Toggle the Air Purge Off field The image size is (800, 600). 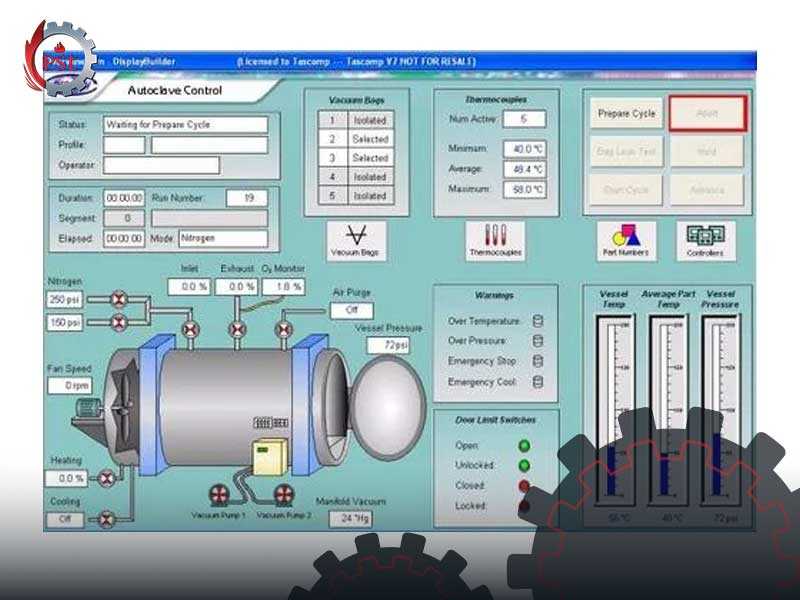click(x=351, y=311)
